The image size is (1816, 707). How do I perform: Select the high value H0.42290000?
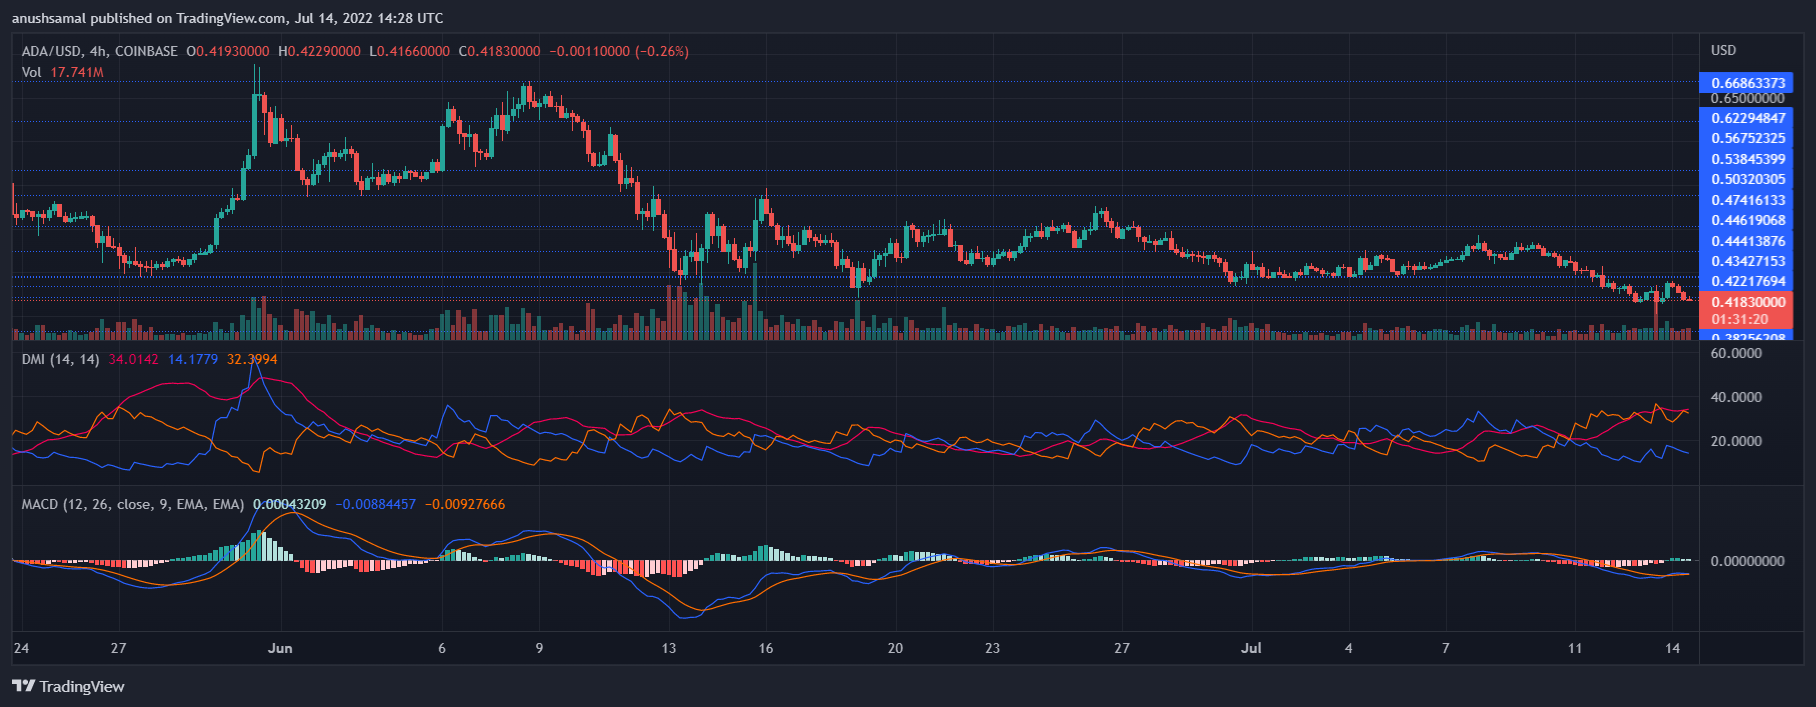(x=320, y=51)
